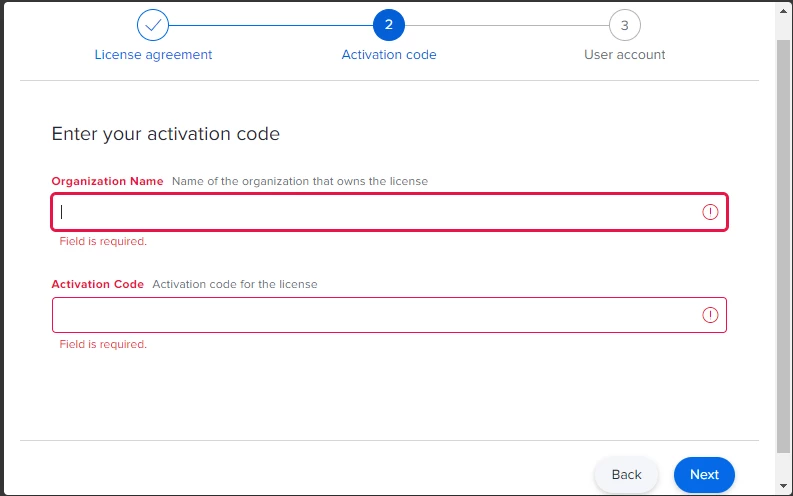Click the License agreement checkmark step circle
This screenshot has width=793, height=496.
click(153, 25)
